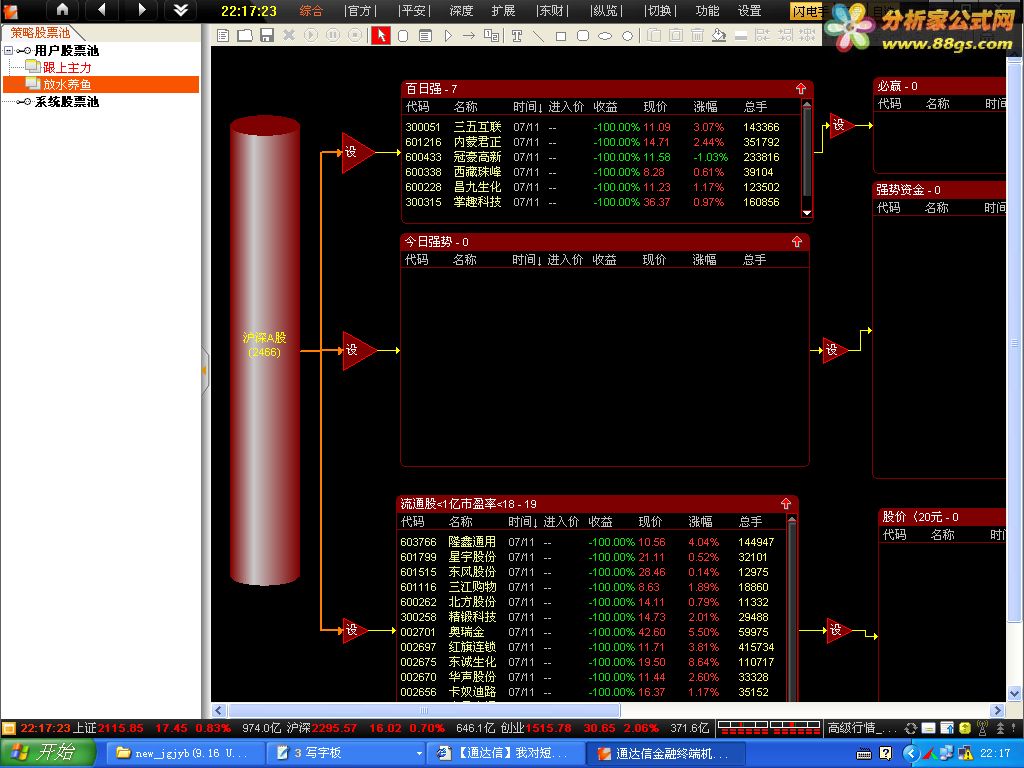
Task: Open the 深度 menu
Action: click(x=461, y=10)
